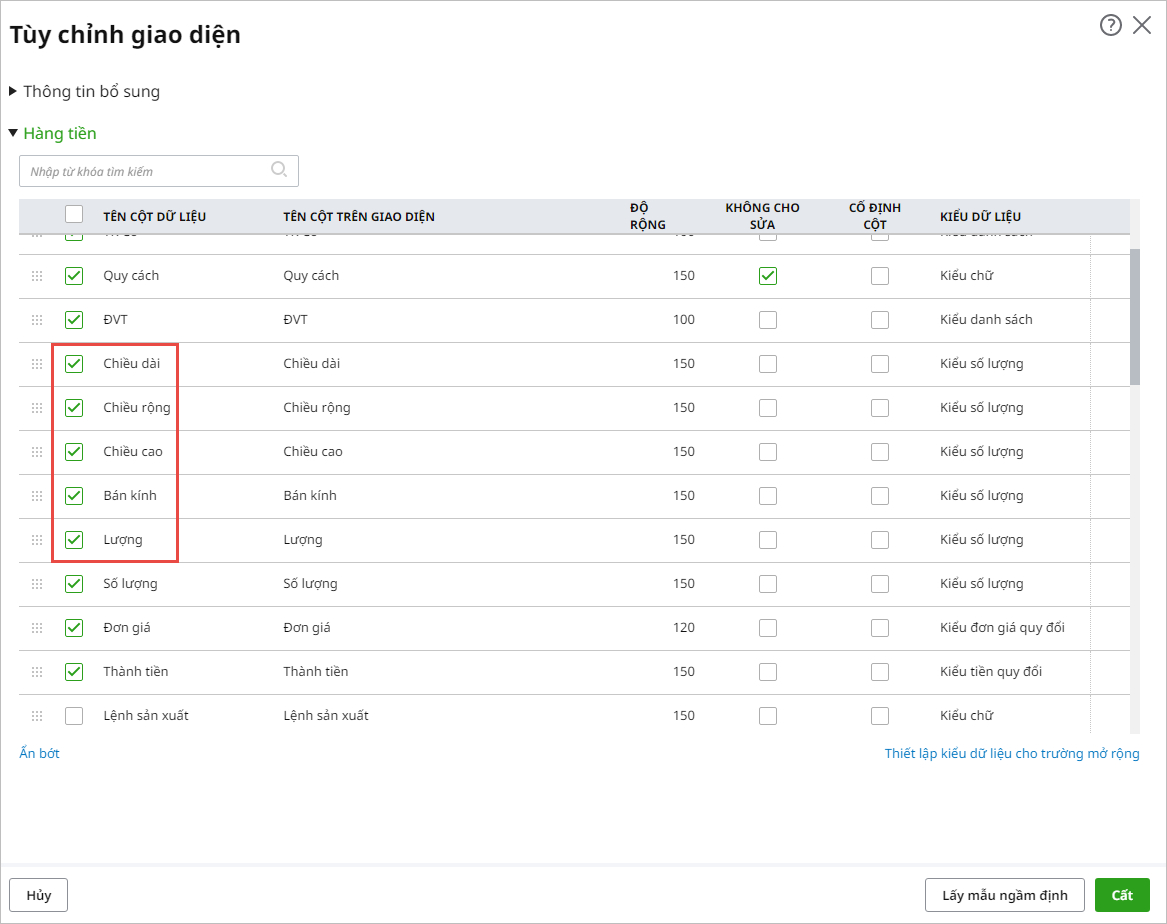
Task: Click the search magnifier icon
Action: coord(279,170)
